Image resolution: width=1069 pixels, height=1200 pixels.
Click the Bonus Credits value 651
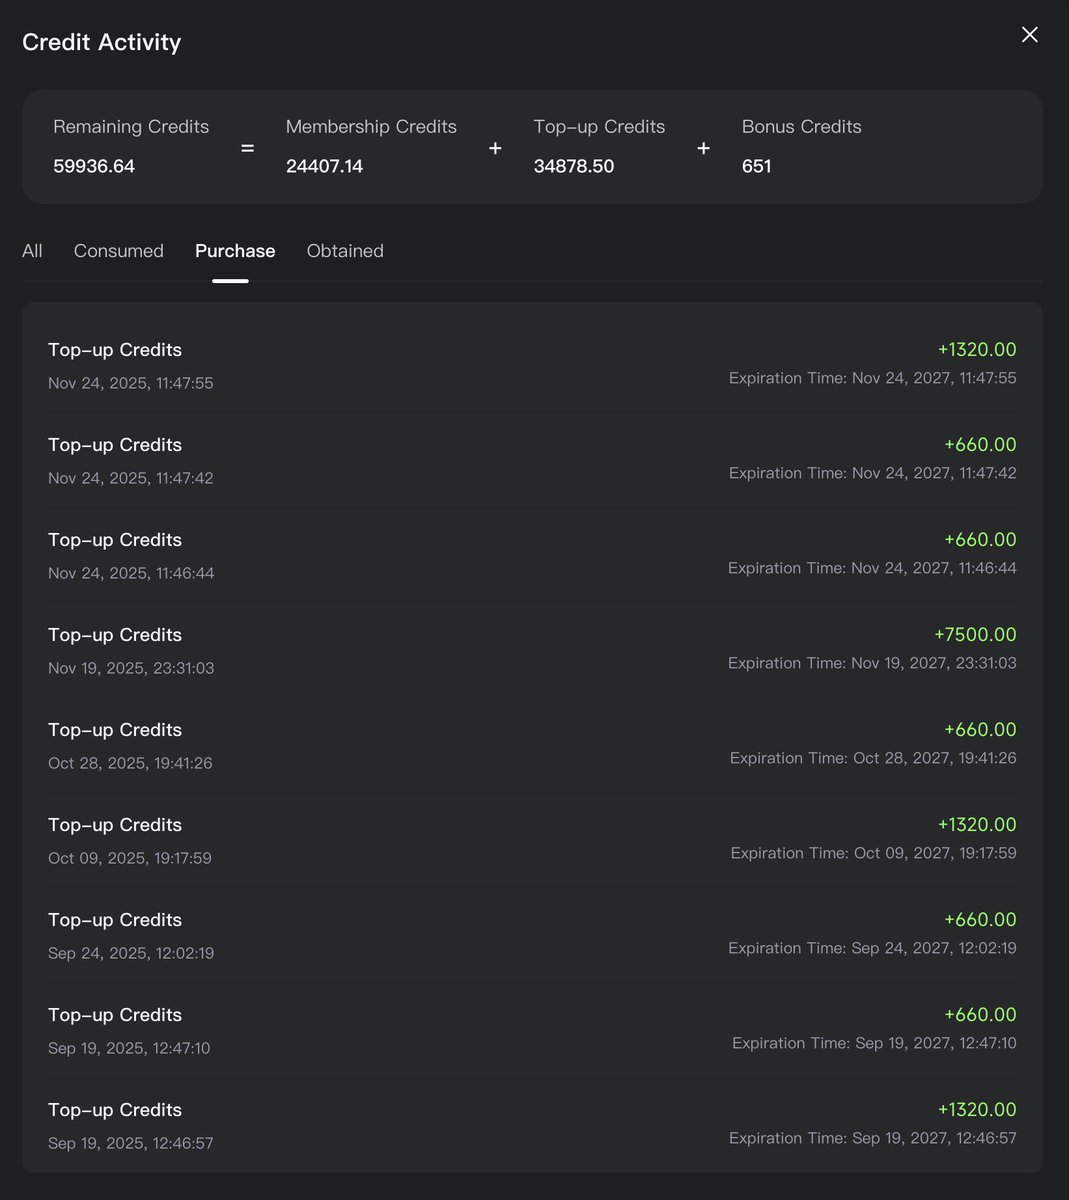756,166
